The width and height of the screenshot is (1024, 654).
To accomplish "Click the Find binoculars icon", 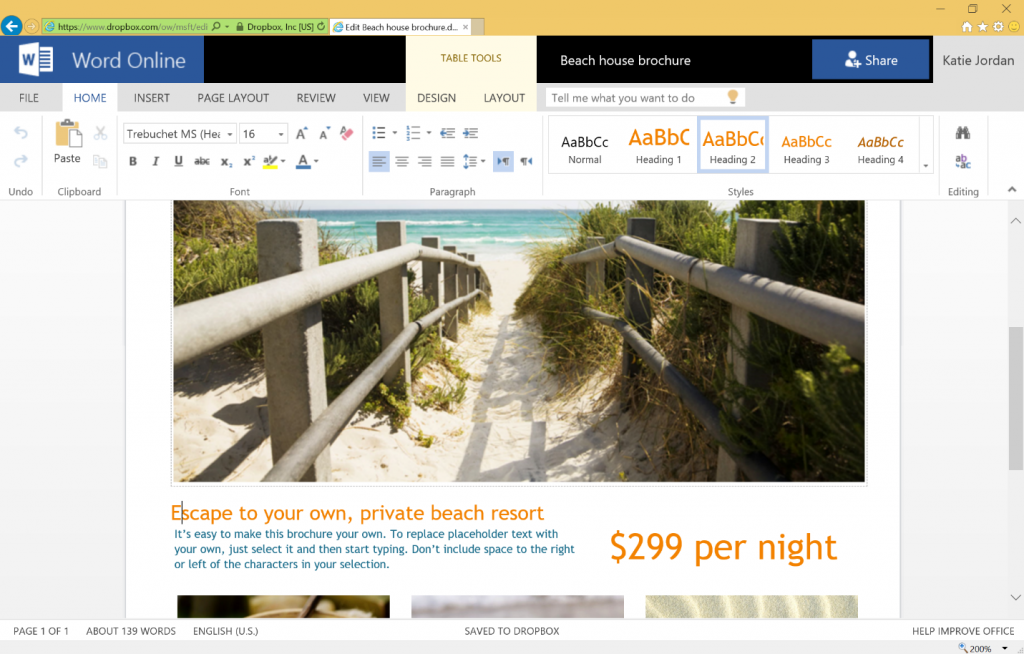I will pyautogui.click(x=962, y=133).
